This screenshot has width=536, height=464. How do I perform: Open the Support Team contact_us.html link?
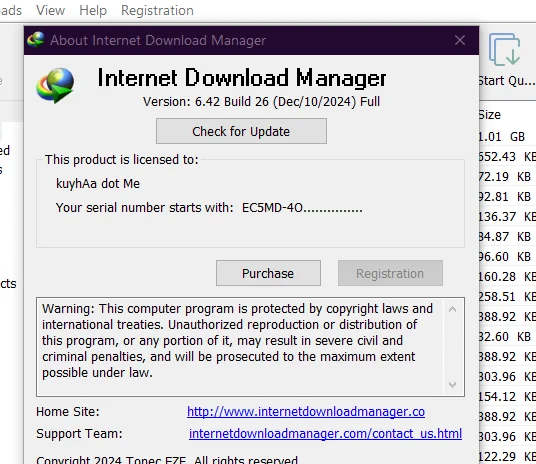point(325,434)
